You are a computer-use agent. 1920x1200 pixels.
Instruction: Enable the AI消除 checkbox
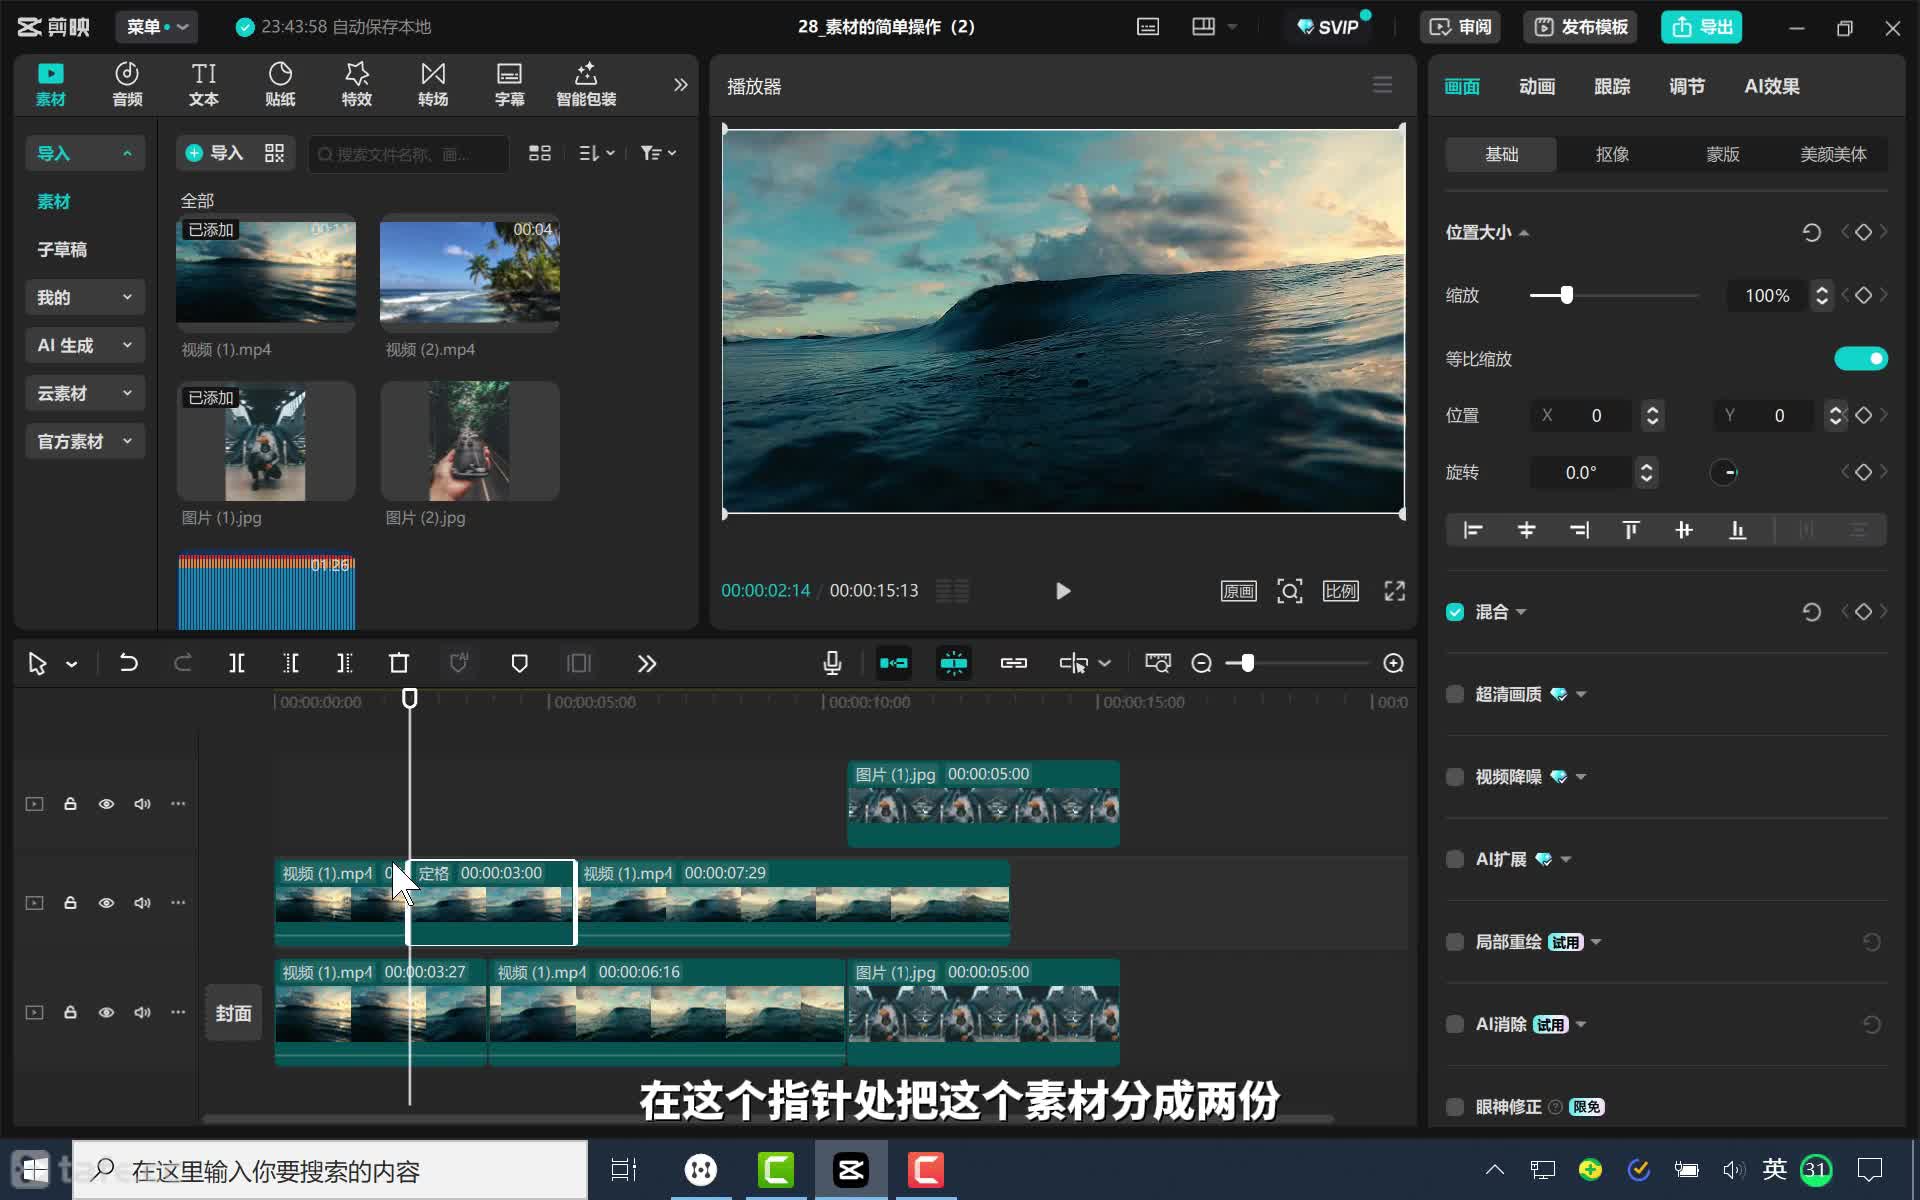click(1455, 1024)
